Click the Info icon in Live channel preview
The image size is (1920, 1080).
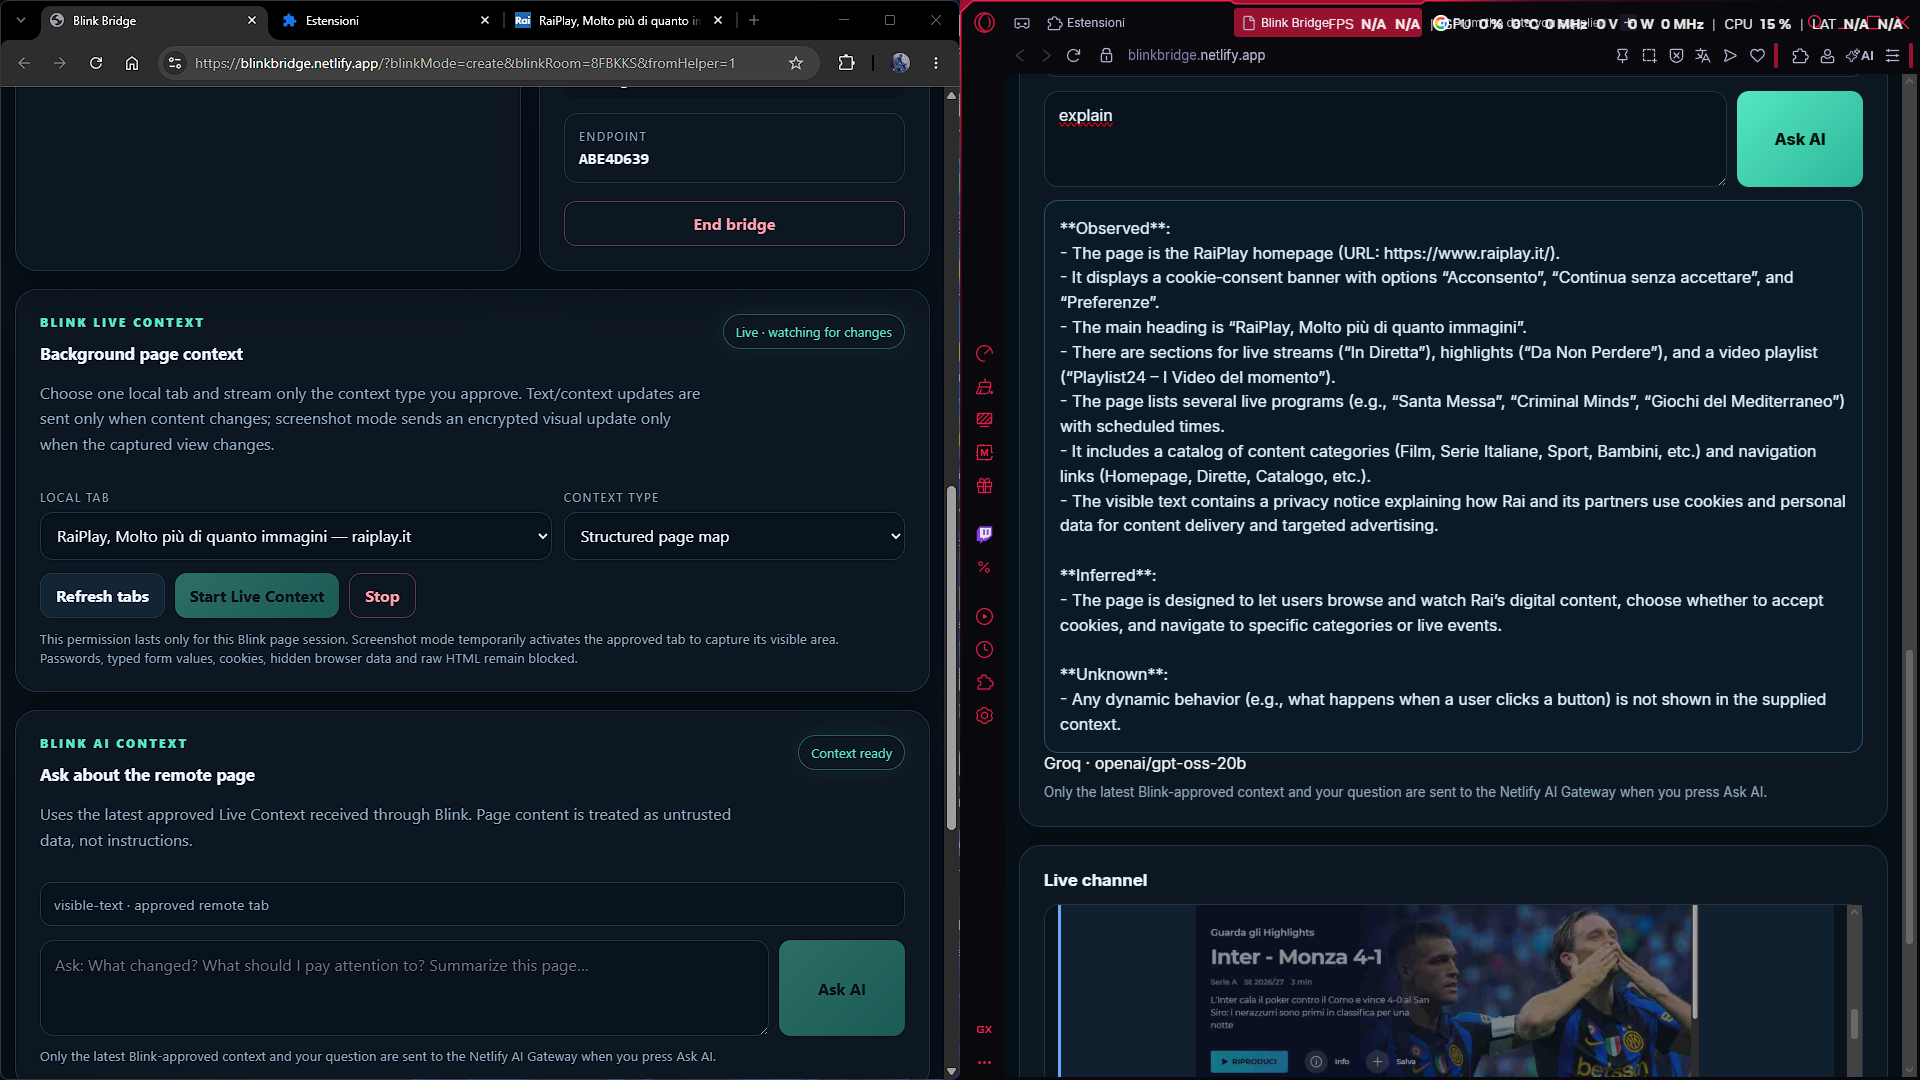pyautogui.click(x=1316, y=1061)
